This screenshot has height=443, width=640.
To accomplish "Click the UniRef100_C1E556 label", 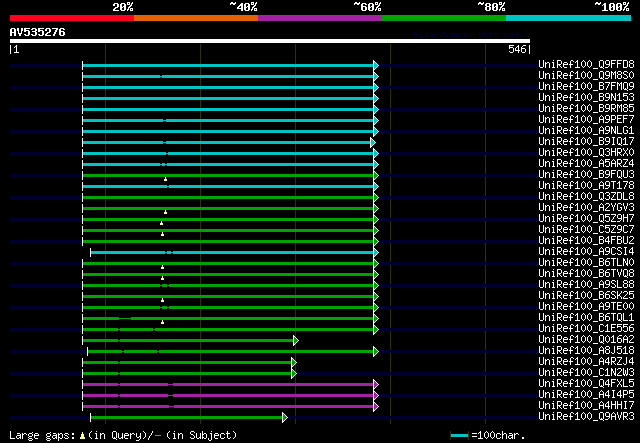I will [586, 329].
